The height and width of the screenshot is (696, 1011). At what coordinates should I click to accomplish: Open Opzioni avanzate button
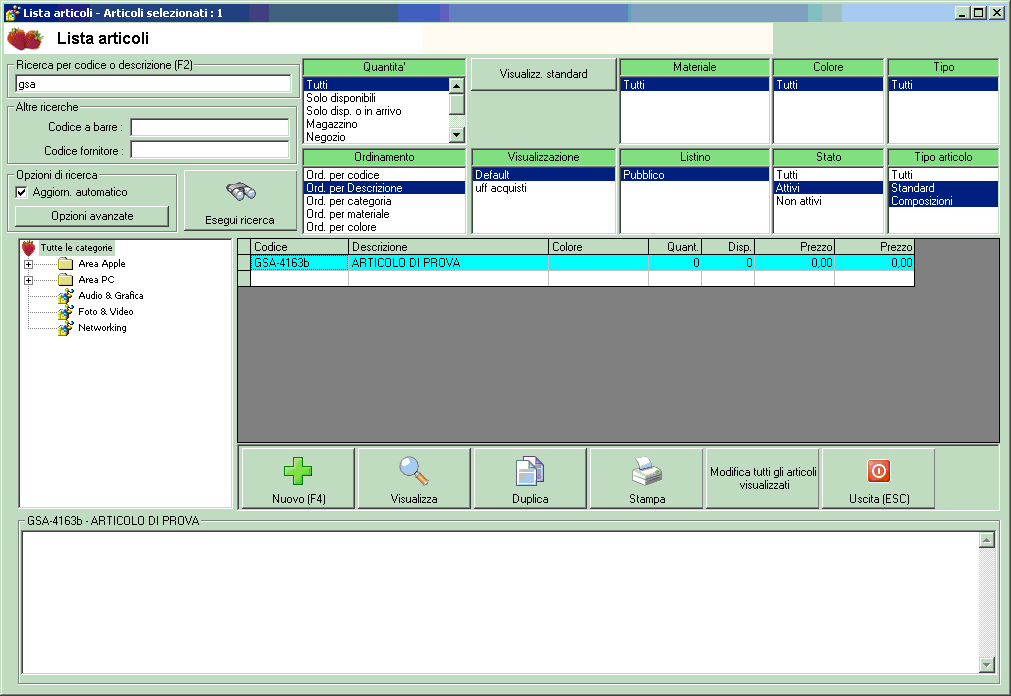click(92, 216)
